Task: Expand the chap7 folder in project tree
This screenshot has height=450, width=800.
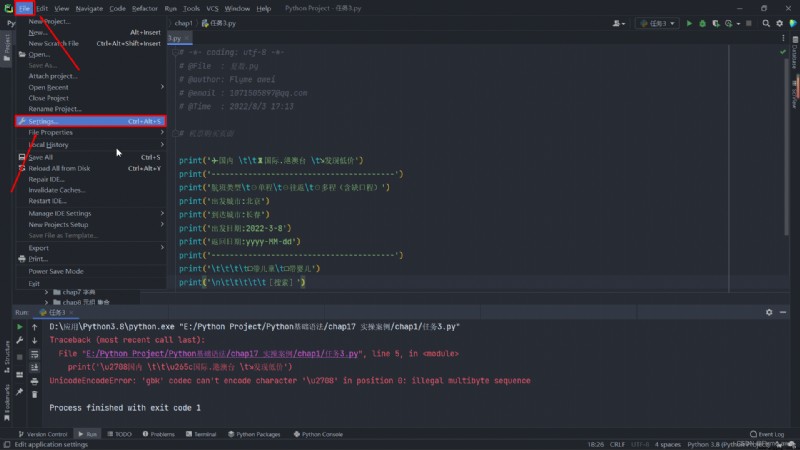Action: (x=46, y=292)
